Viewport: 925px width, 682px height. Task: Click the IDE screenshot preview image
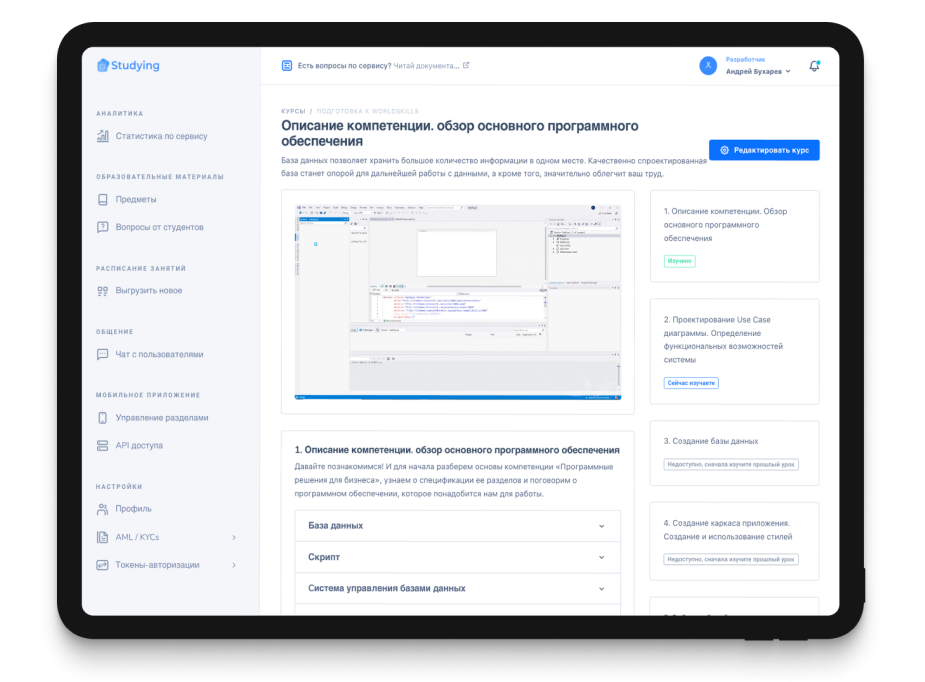click(x=458, y=302)
